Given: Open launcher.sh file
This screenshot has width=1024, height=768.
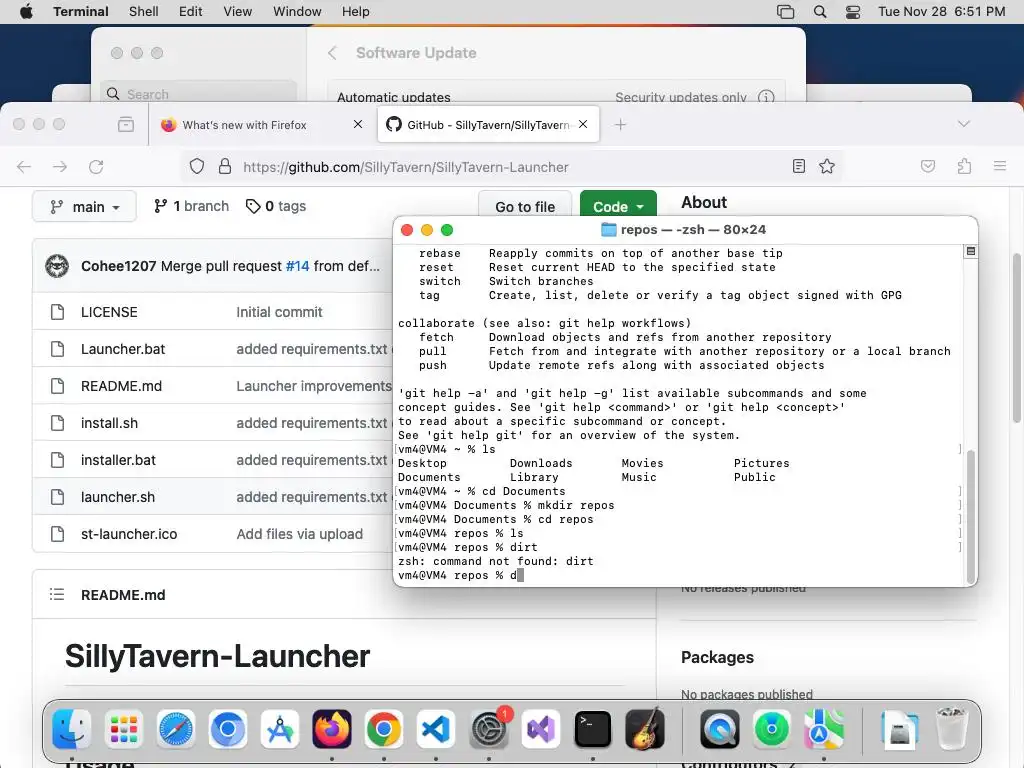Looking at the screenshot, I should click(118, 497).
